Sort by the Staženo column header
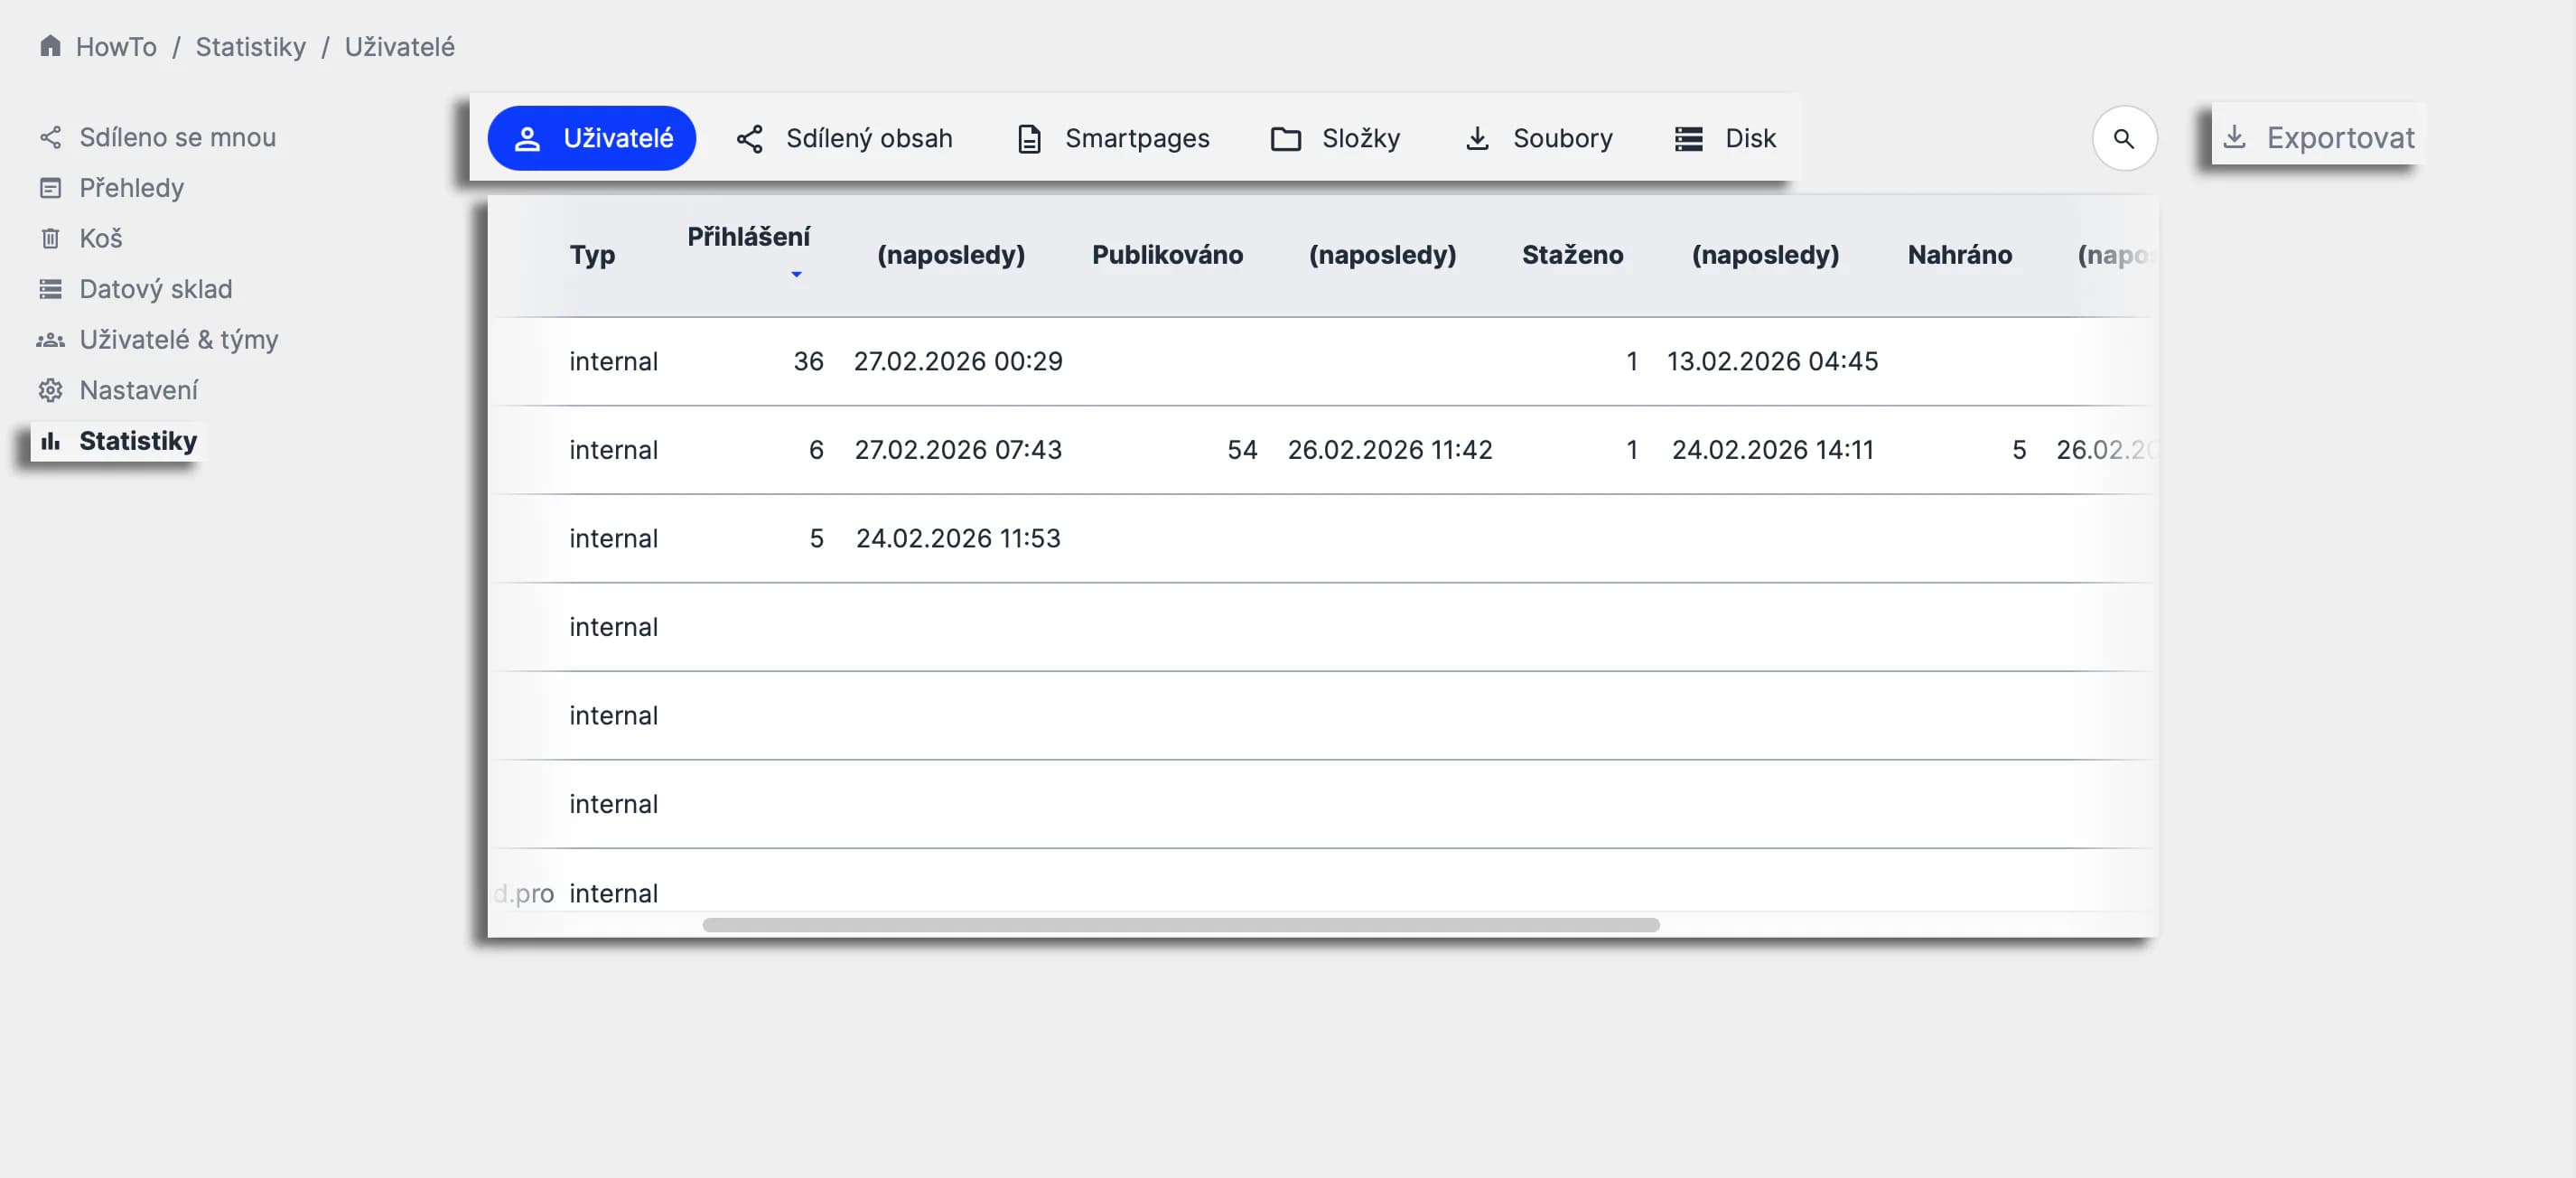2576x1178 pixels. click(x=1572, y=255)
